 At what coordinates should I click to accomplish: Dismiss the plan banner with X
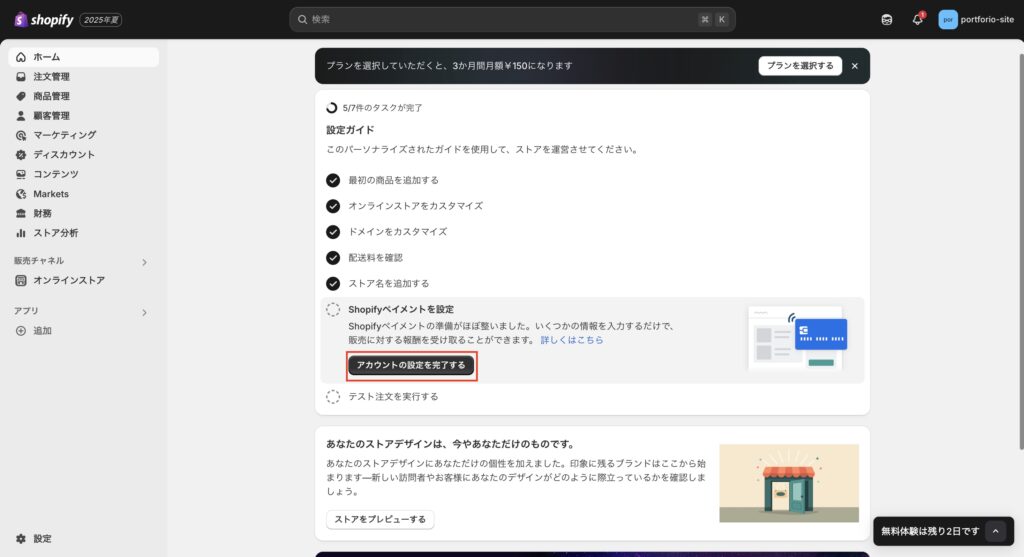pos(854,66)
